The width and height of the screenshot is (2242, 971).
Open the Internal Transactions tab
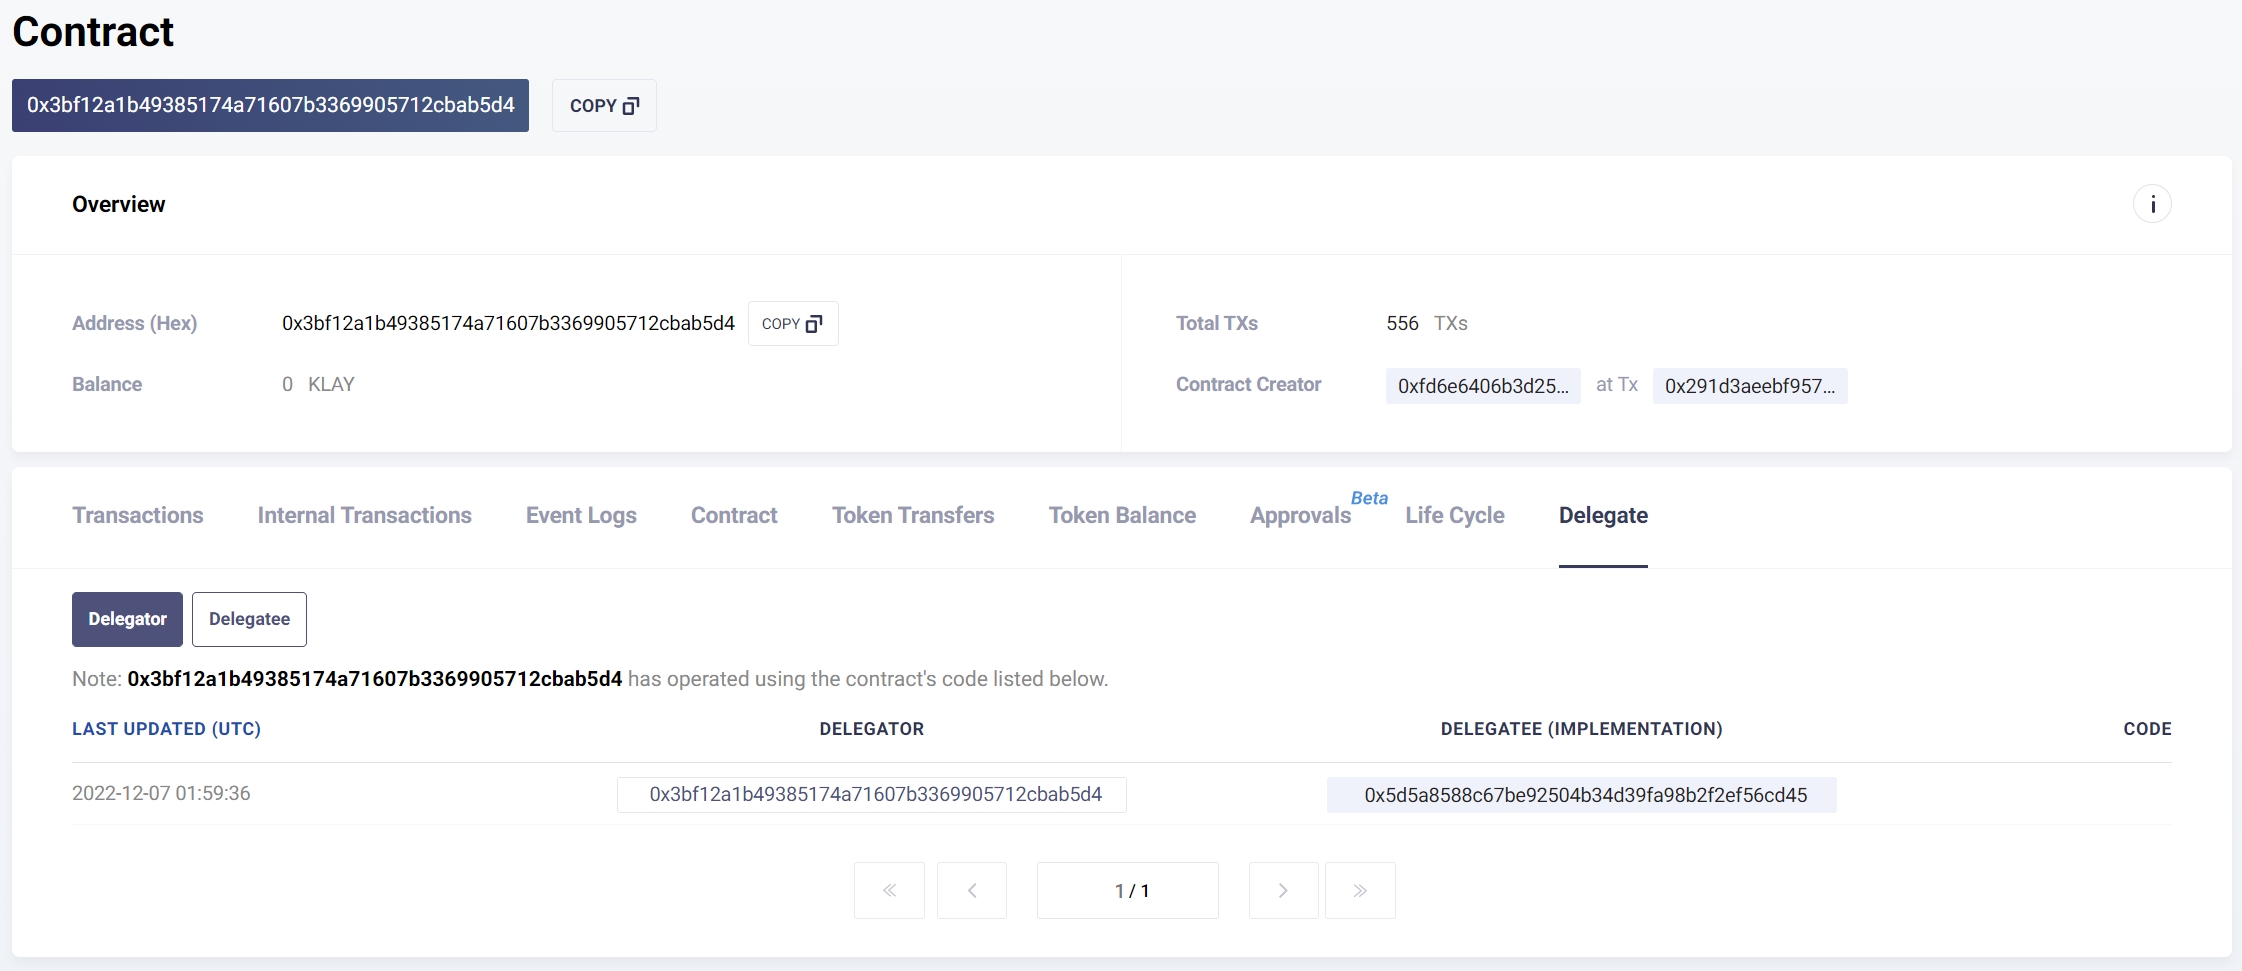coord(364,515)
